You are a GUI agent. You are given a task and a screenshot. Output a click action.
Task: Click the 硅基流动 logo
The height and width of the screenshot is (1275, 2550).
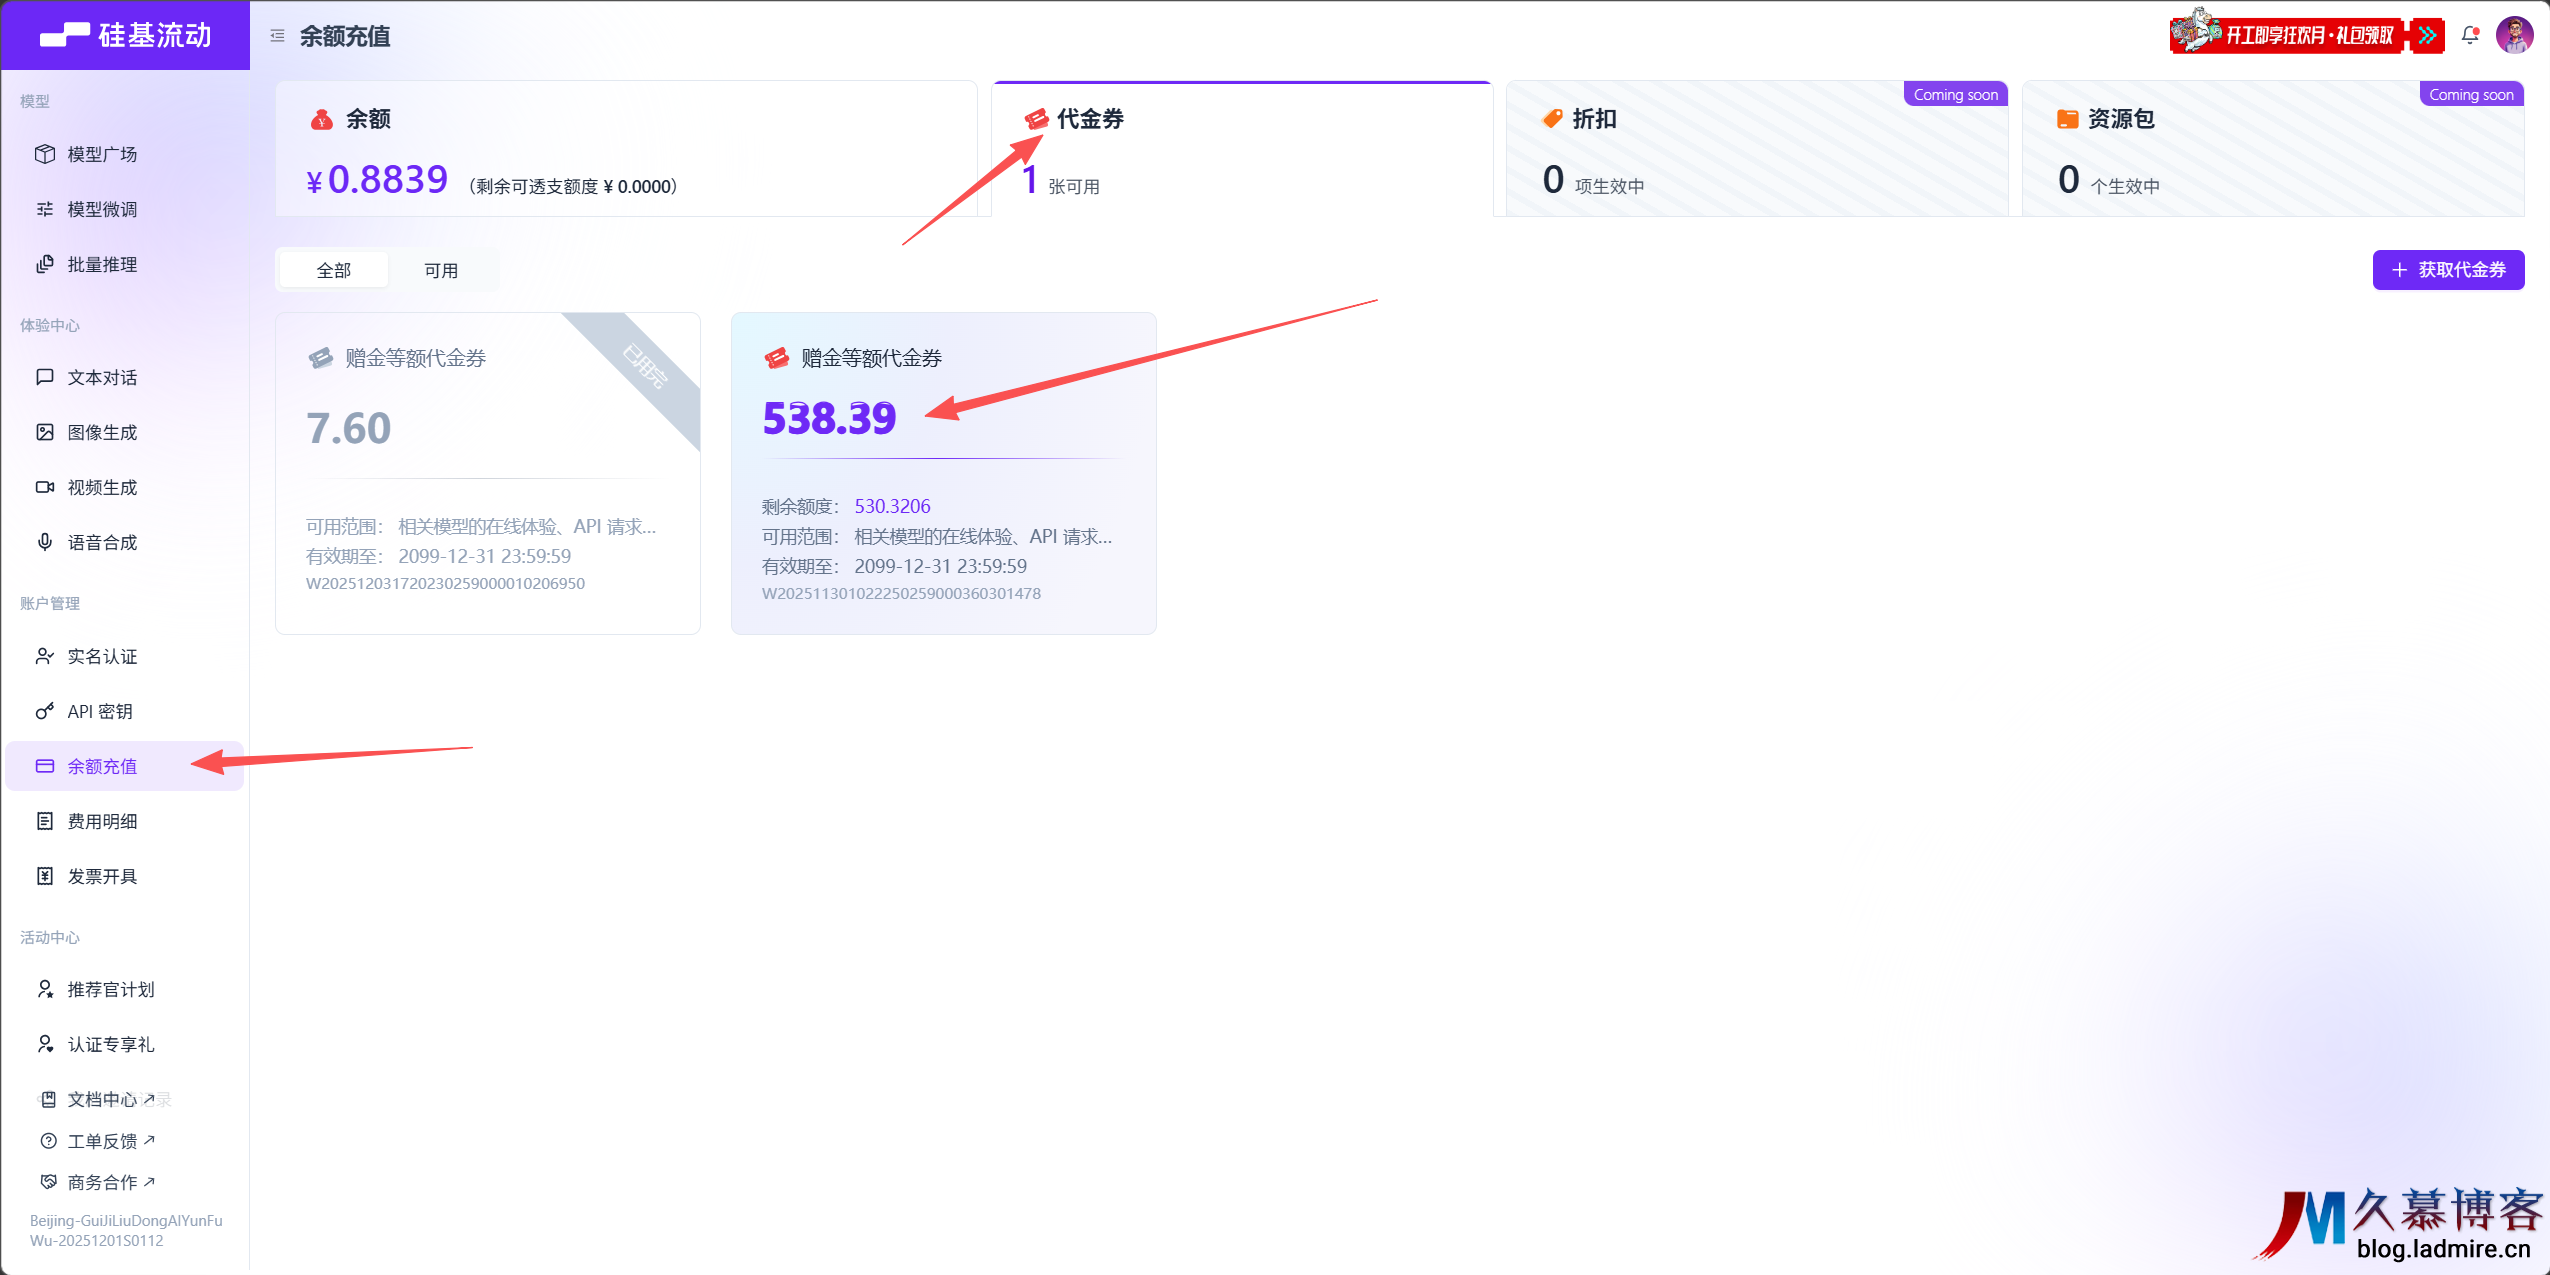[125, 36]
